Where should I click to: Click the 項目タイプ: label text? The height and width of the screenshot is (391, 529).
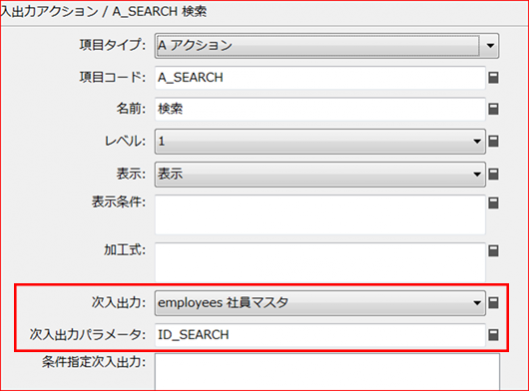tap(112, 45)
